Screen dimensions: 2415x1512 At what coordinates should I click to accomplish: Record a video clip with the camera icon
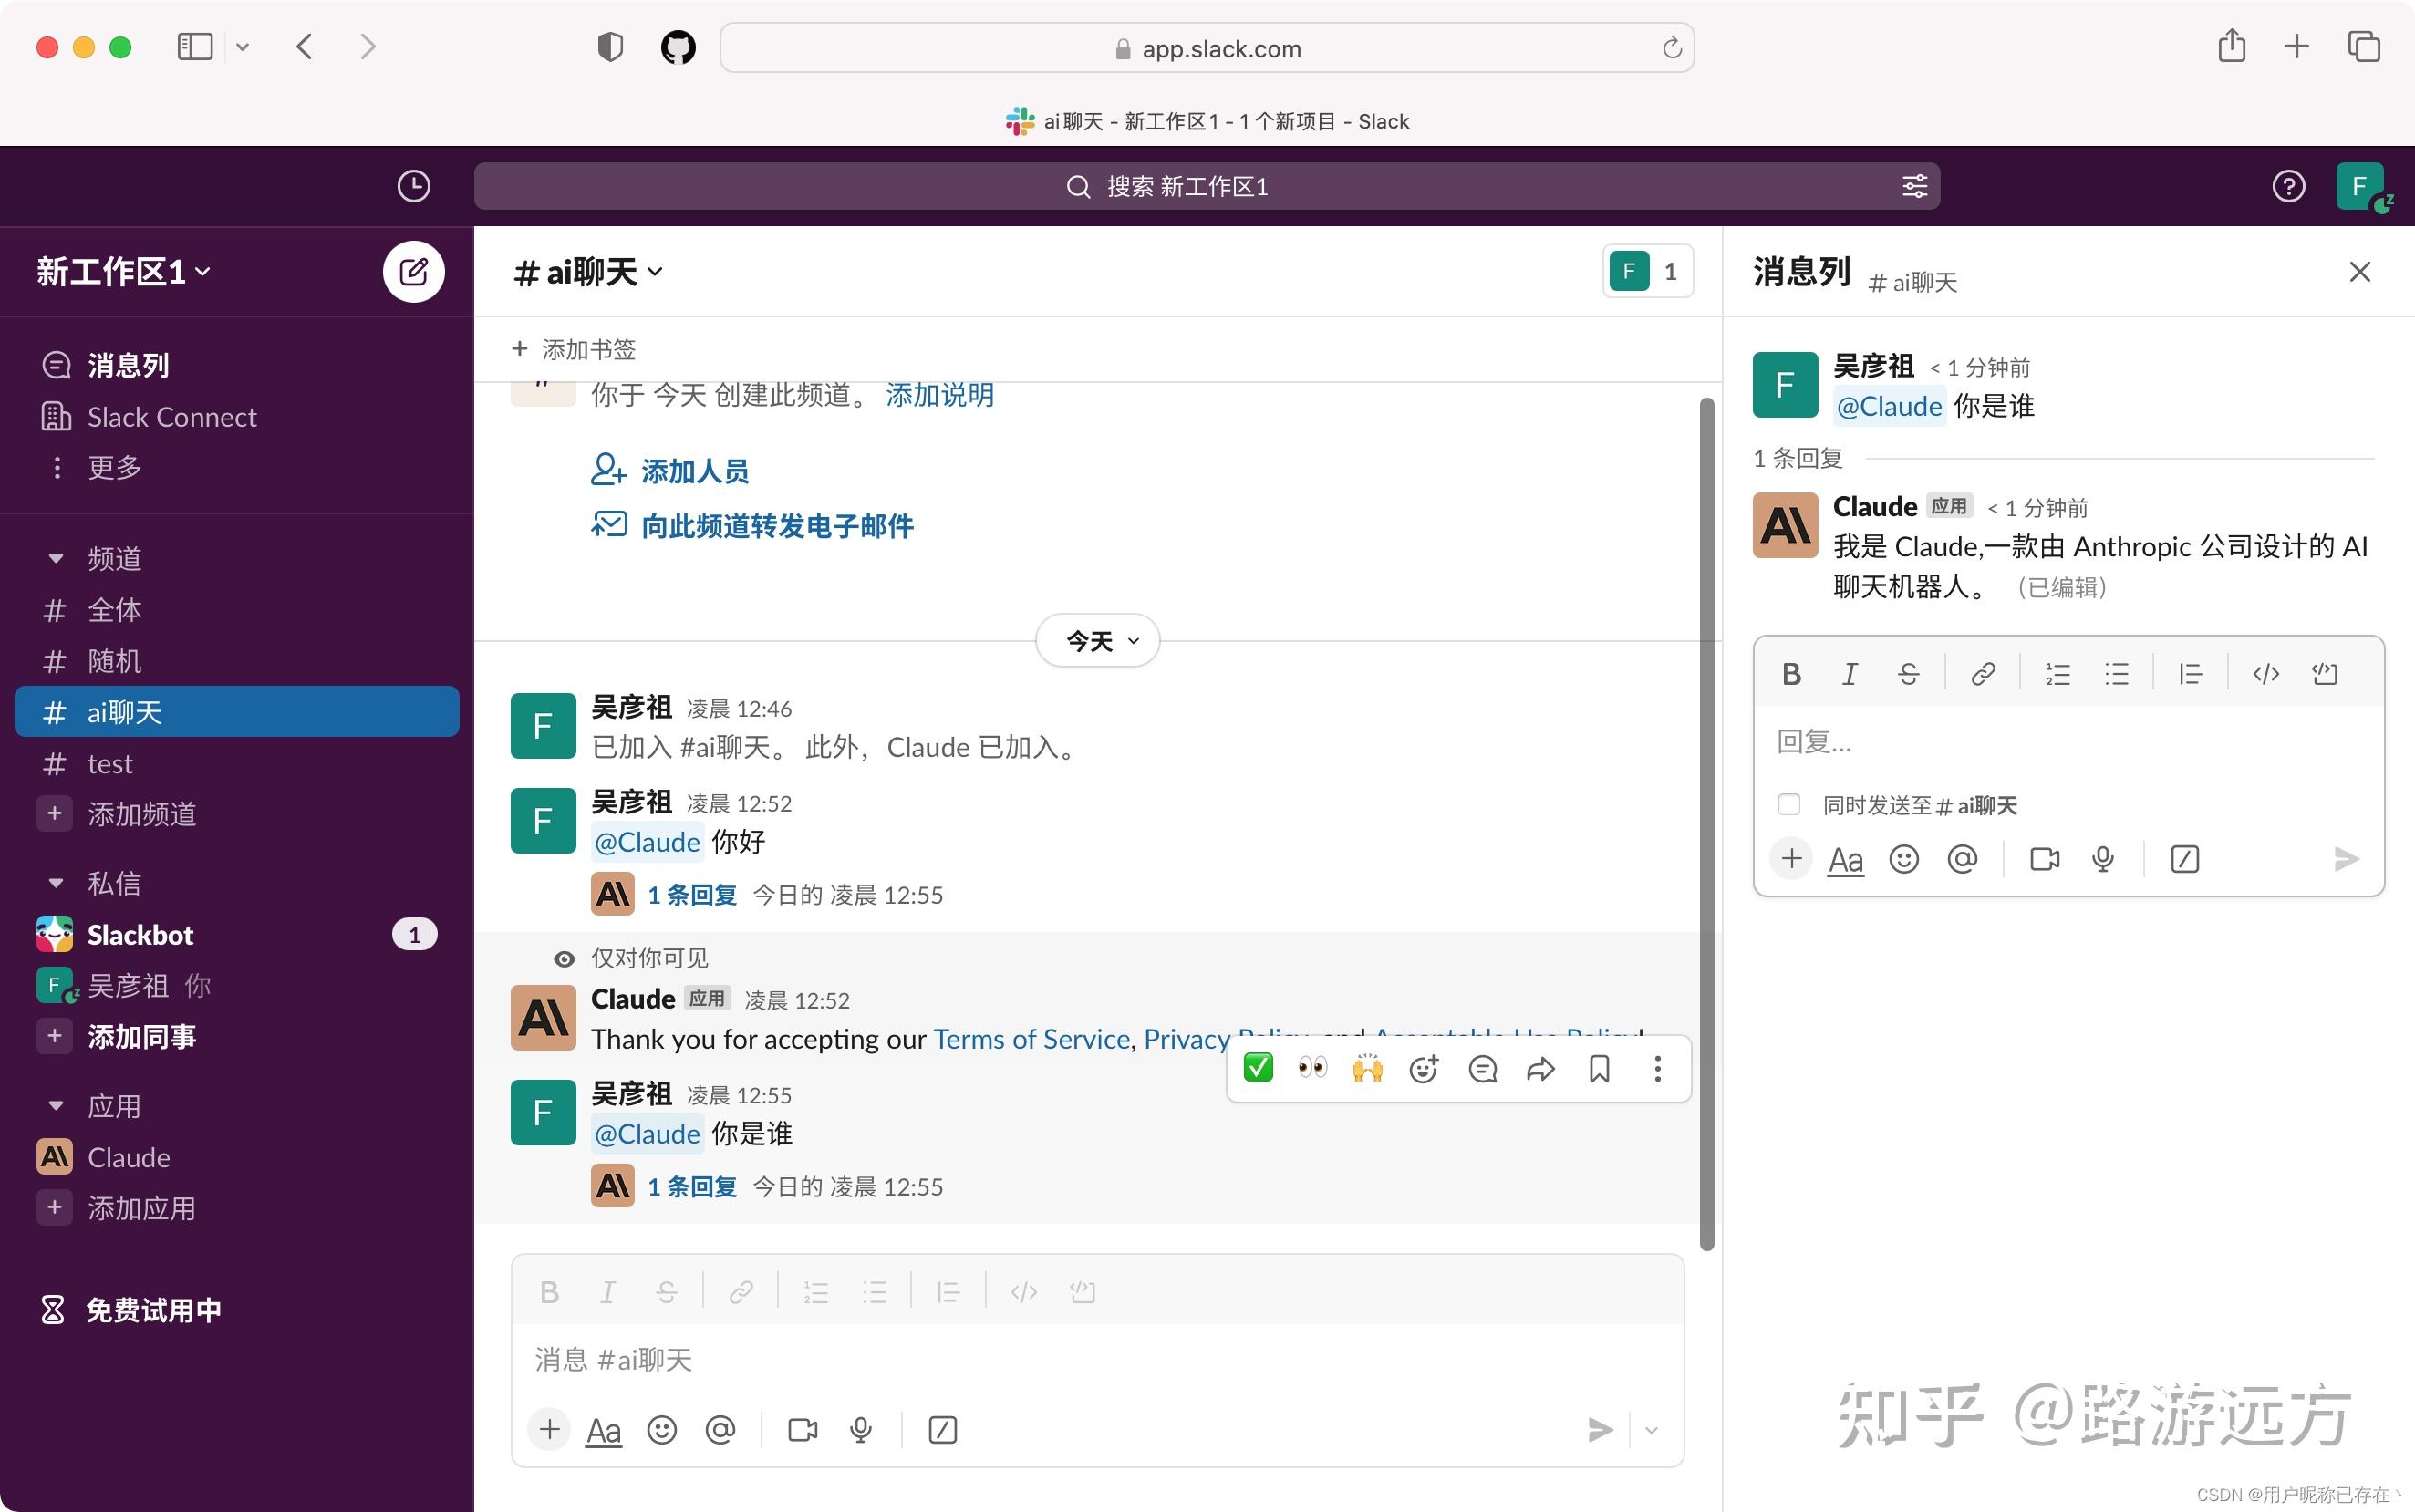[x=801, y=1429]
